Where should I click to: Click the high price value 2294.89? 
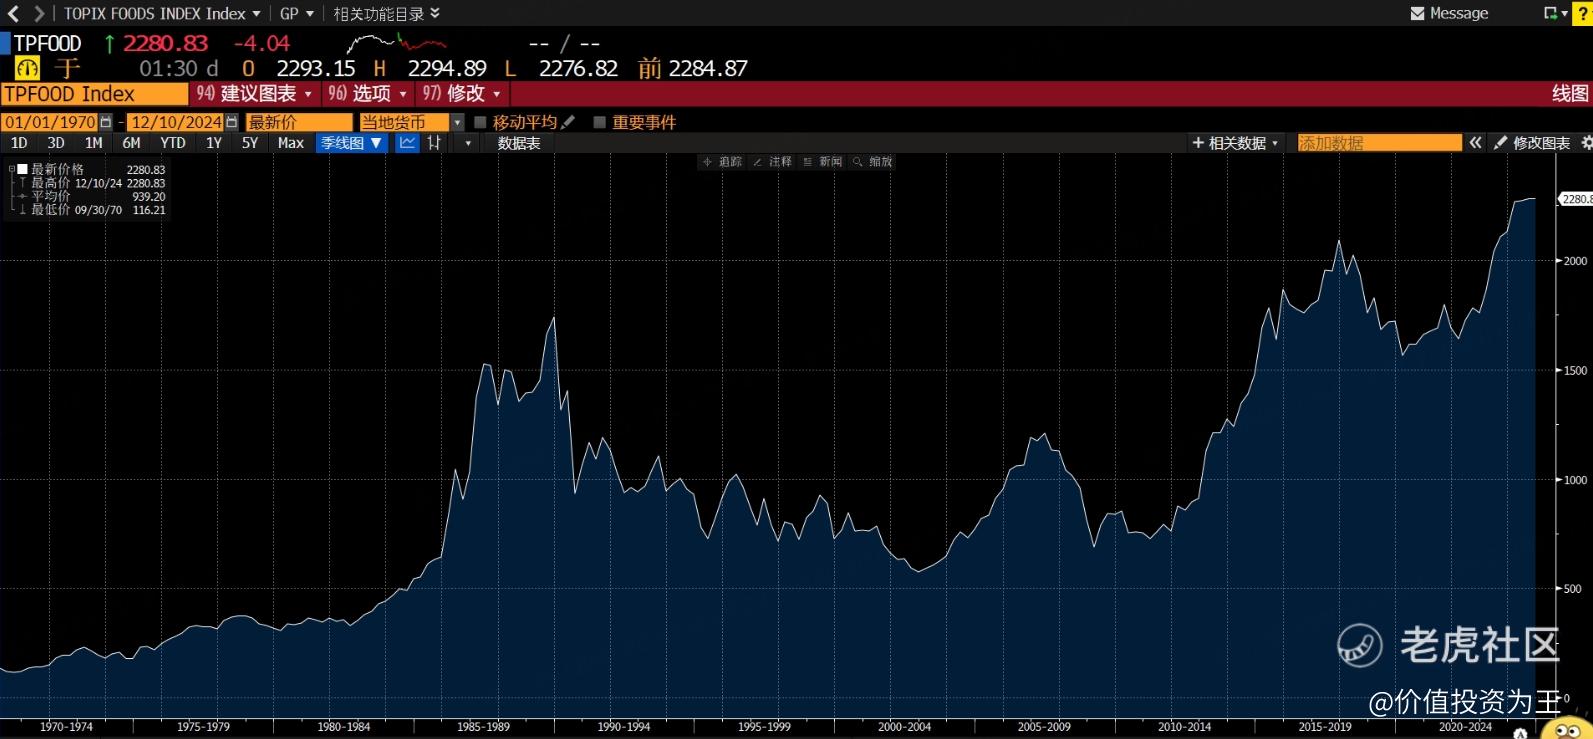[447, 68]
